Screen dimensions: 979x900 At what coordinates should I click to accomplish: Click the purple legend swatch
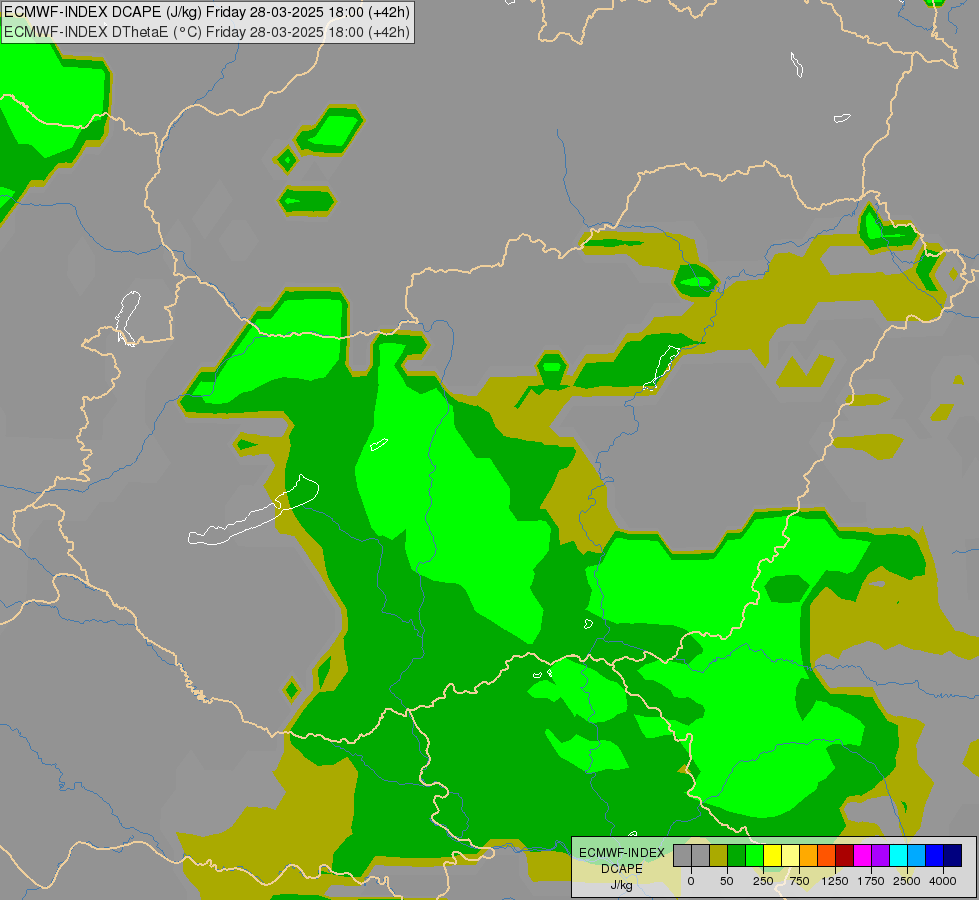coord(881,855)
